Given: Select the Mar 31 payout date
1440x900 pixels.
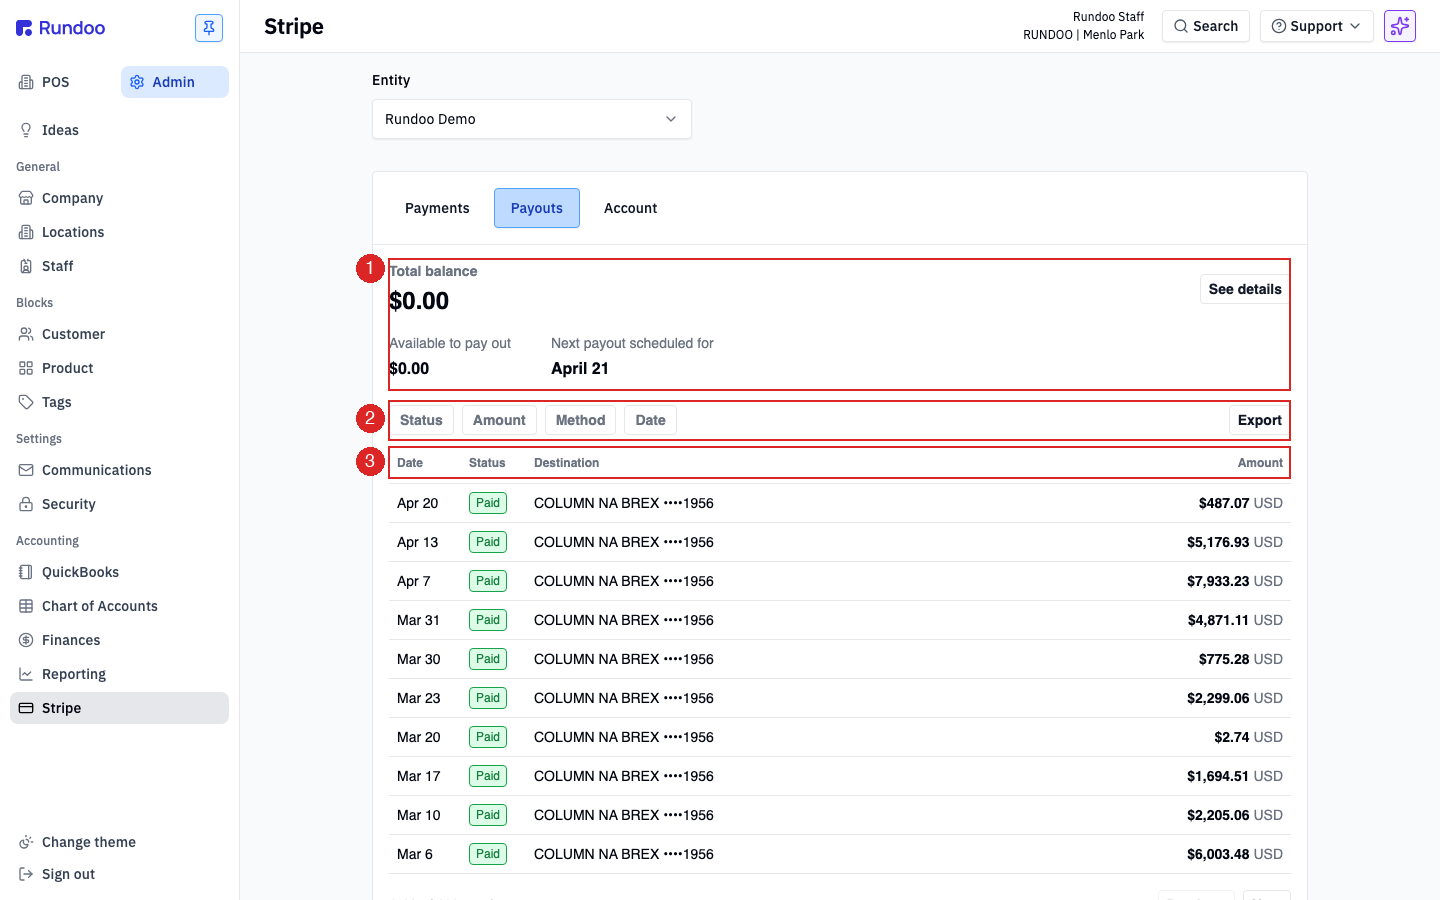Looking at the screenshot, I should pos(418,620).
